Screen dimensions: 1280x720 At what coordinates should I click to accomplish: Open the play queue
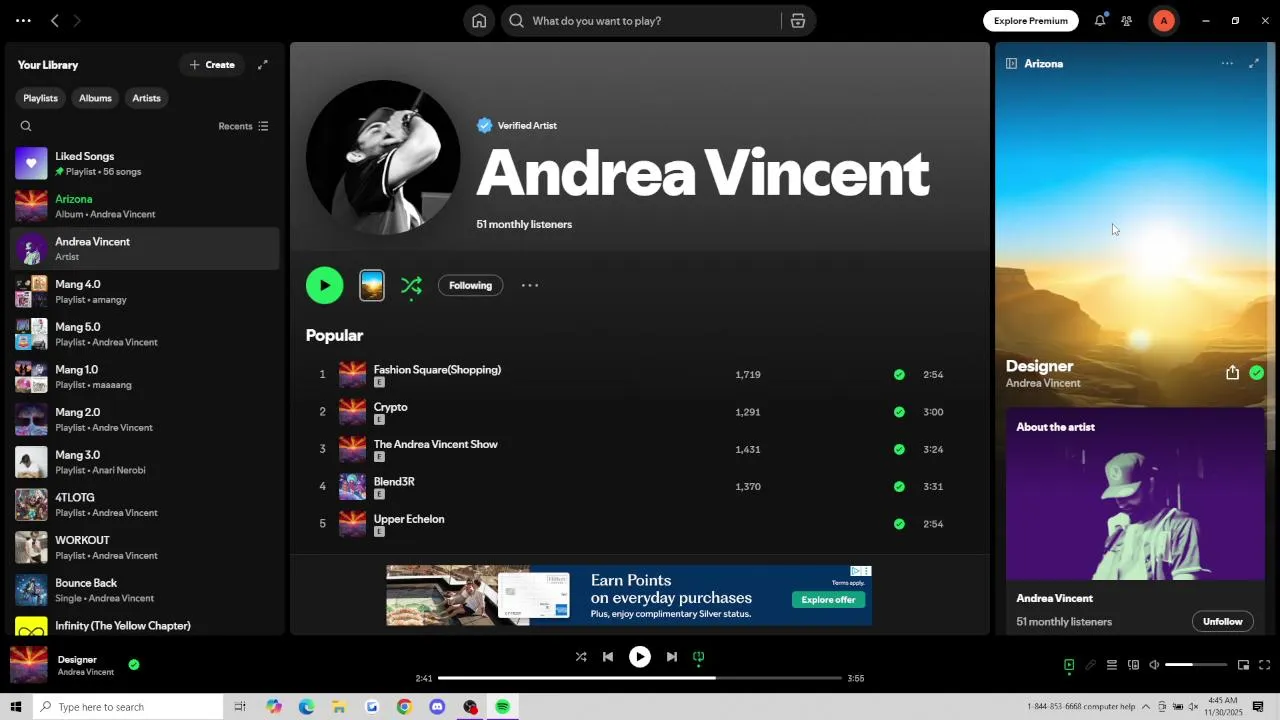pos(1111,665)
